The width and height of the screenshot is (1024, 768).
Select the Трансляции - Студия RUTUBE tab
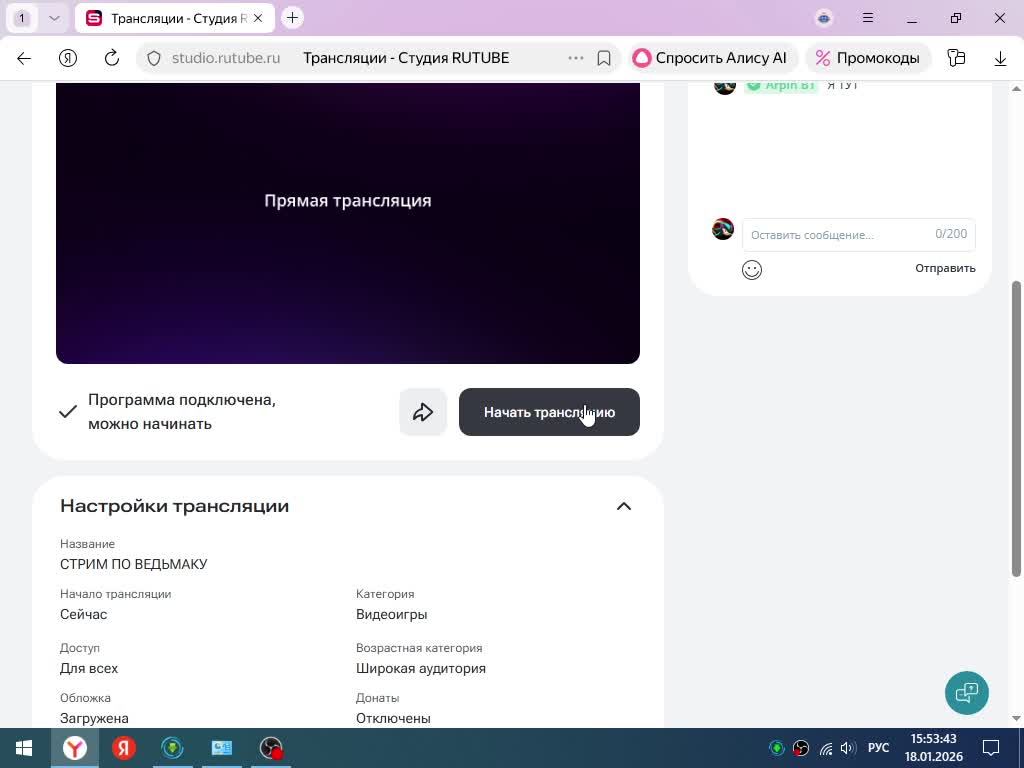pos(174,18)
